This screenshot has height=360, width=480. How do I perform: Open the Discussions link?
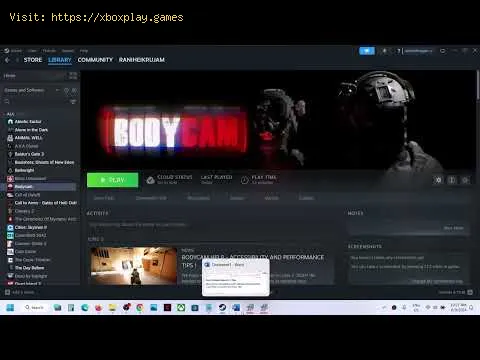click(198, 198)
